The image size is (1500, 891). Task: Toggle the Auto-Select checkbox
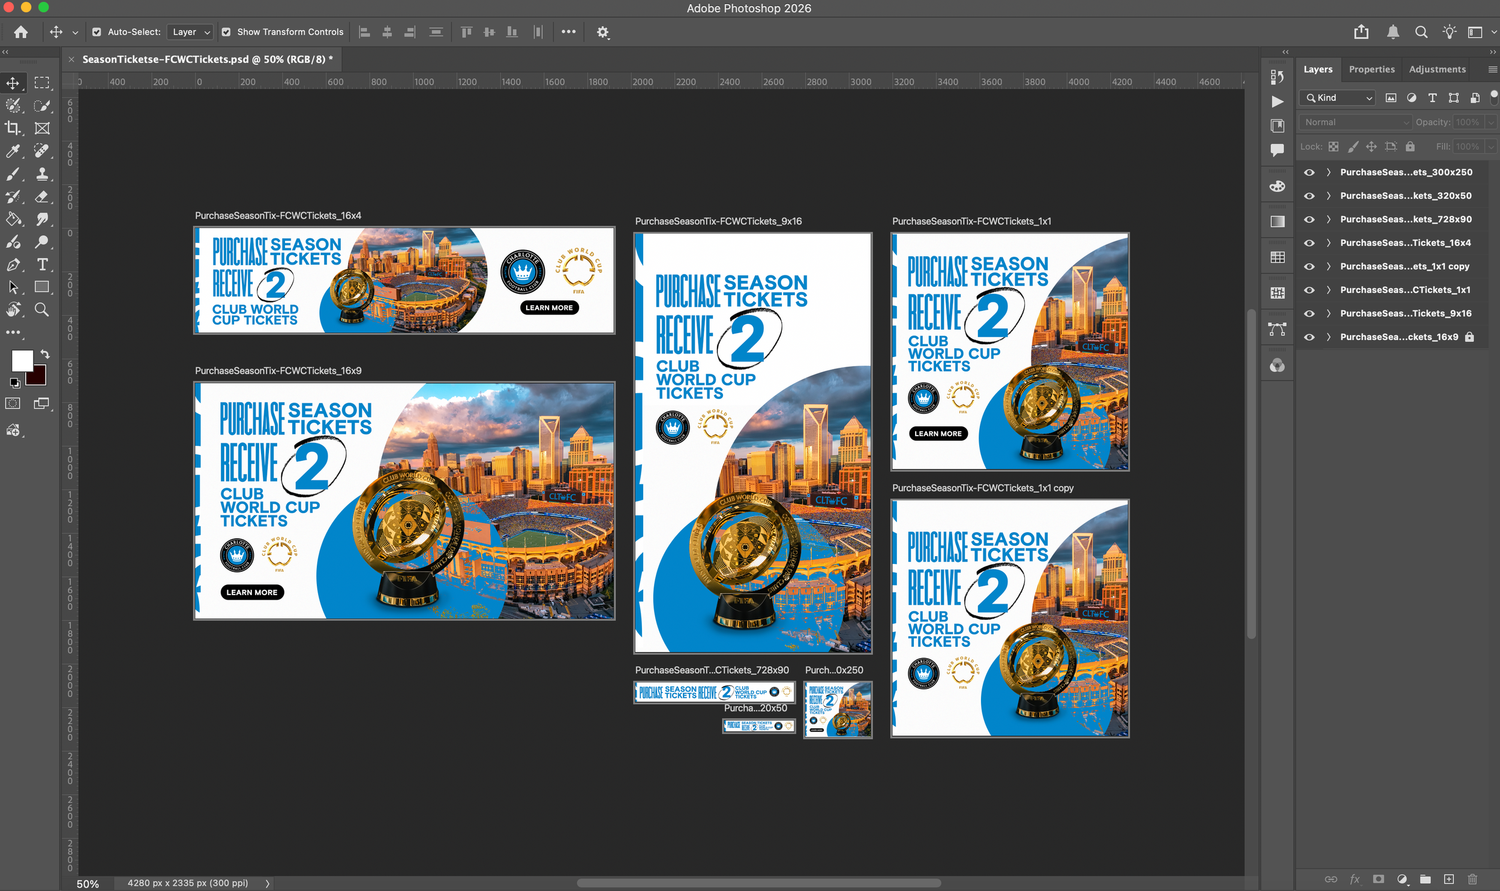[97, 32]
